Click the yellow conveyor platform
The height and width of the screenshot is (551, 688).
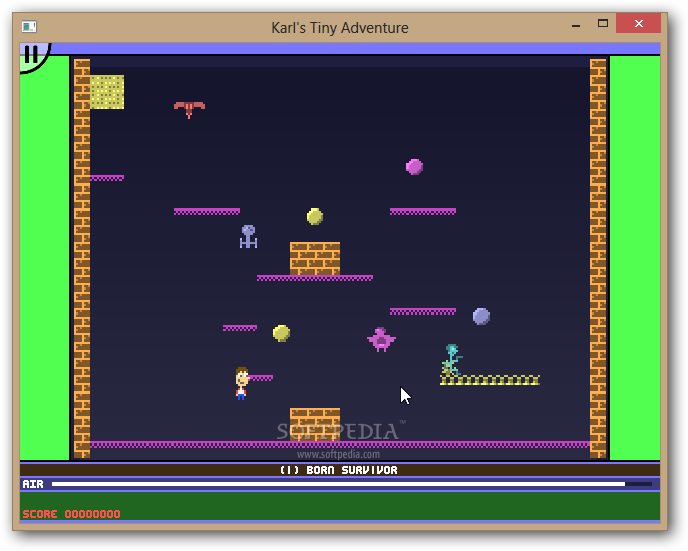click(490, 380)
